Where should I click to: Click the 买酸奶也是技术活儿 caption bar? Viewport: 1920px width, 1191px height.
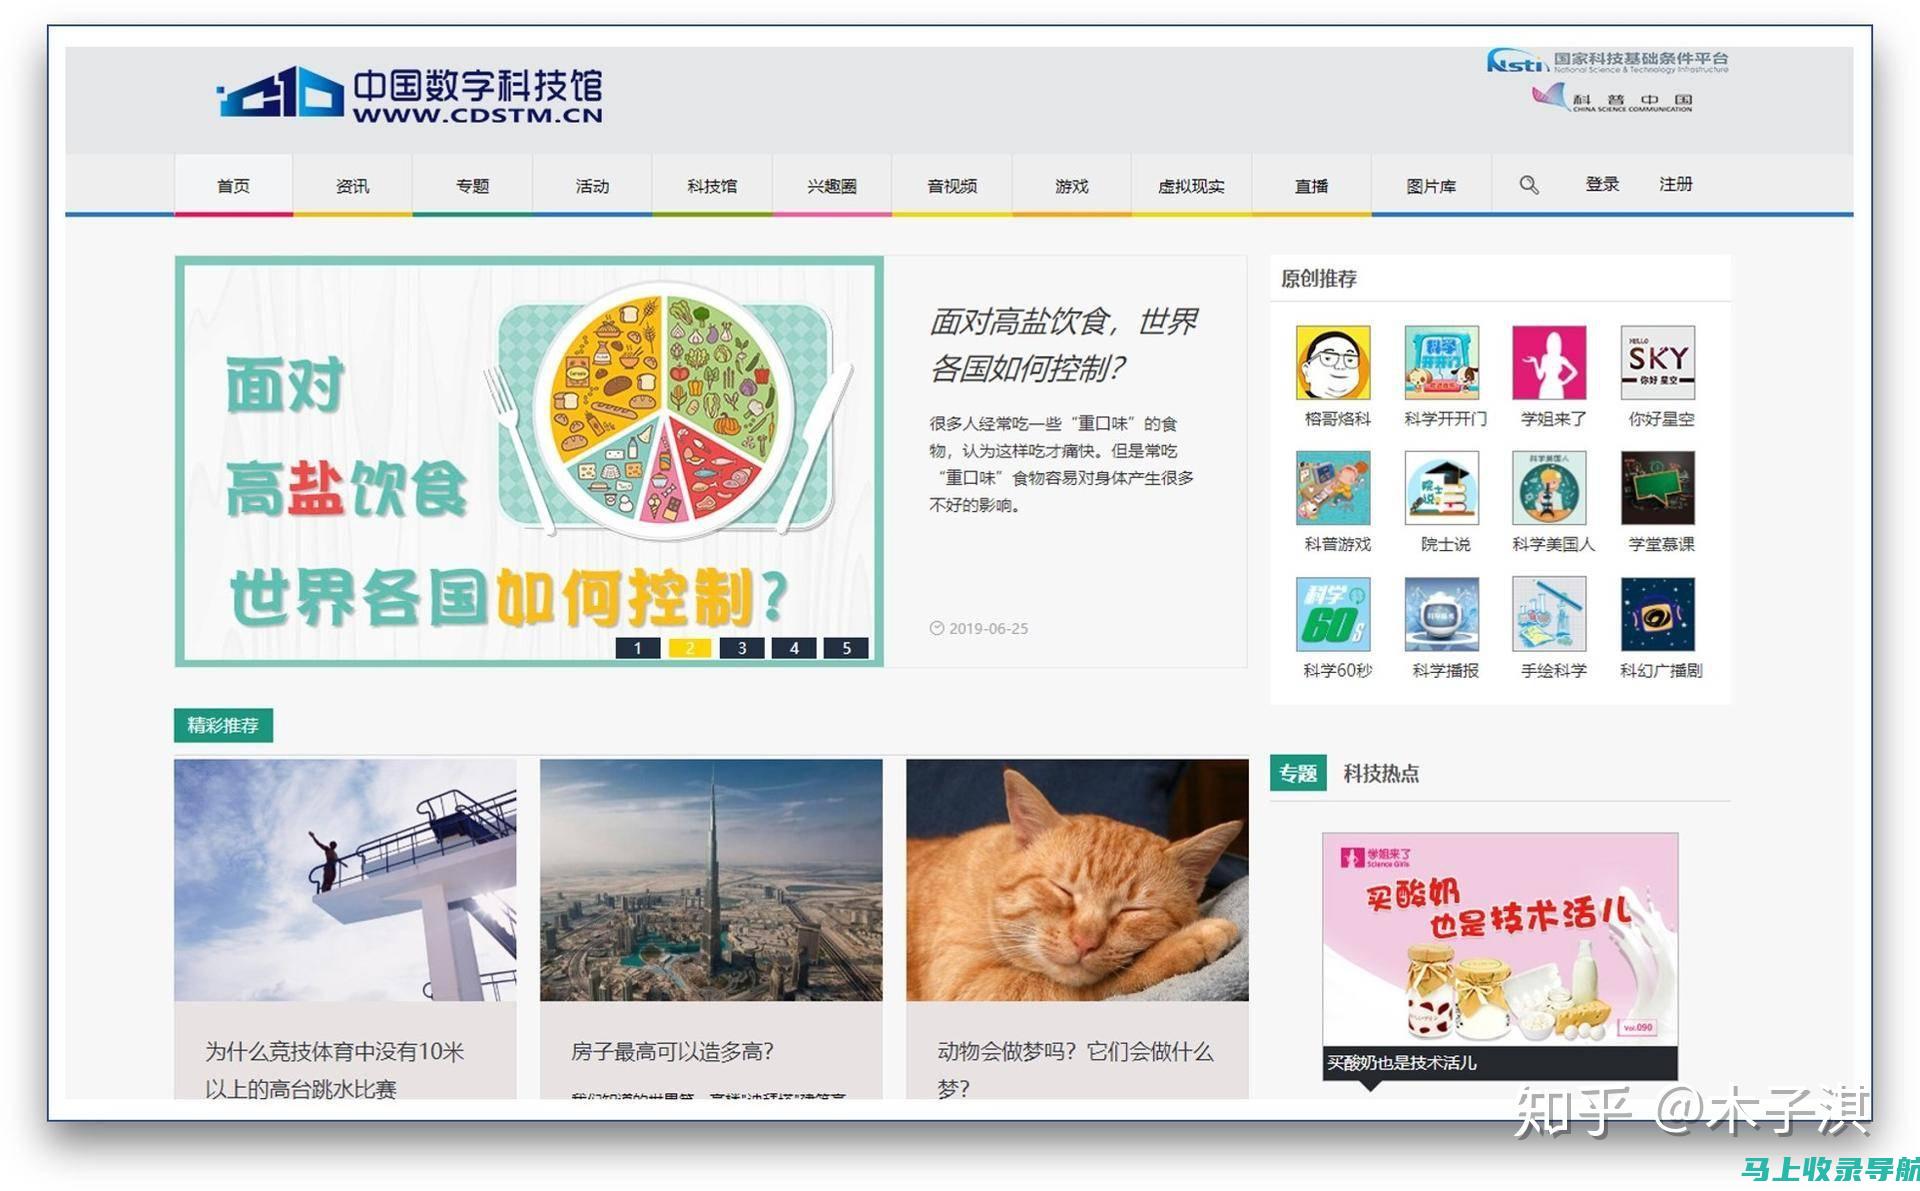[x=1500, y=1063]
